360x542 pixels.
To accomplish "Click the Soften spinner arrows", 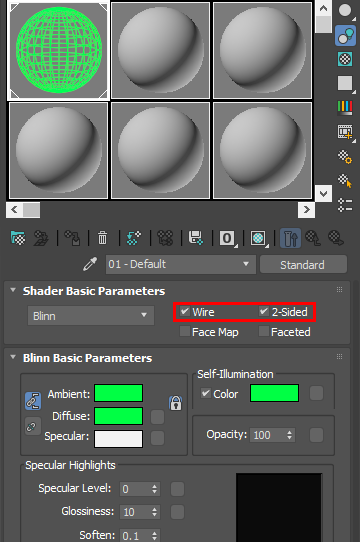I will point(154,536).
